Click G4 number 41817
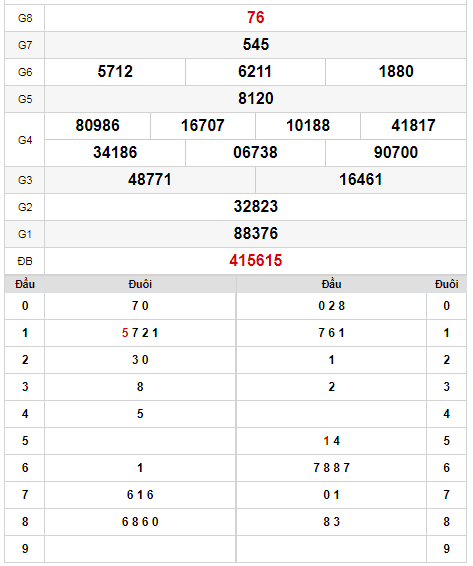Viewport: 473px width, 566px height. (413, 126)
